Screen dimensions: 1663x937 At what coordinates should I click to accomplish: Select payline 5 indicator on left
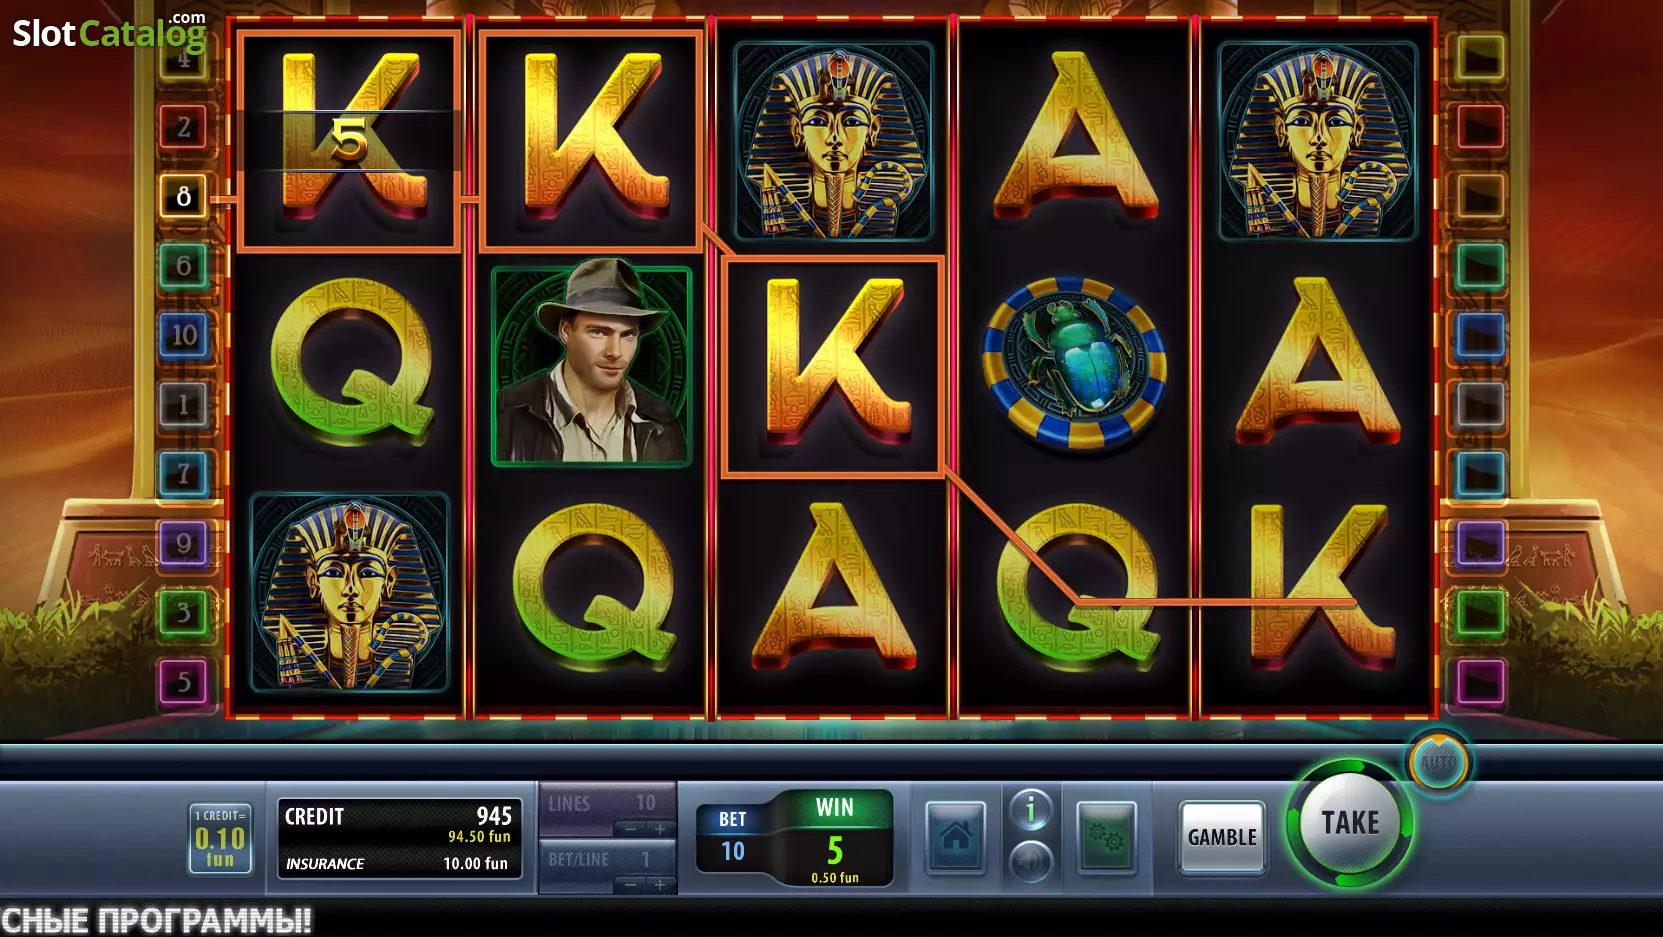pos(184,682)
